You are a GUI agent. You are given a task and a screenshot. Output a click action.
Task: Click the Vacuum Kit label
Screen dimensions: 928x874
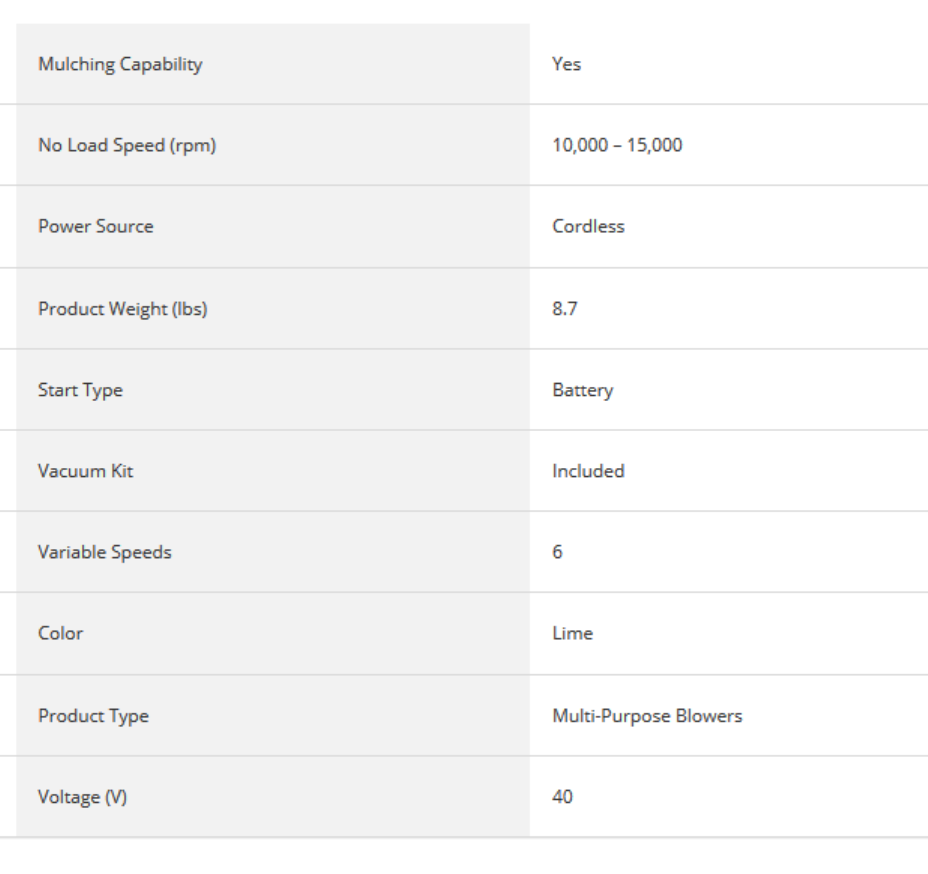point(85,471)
